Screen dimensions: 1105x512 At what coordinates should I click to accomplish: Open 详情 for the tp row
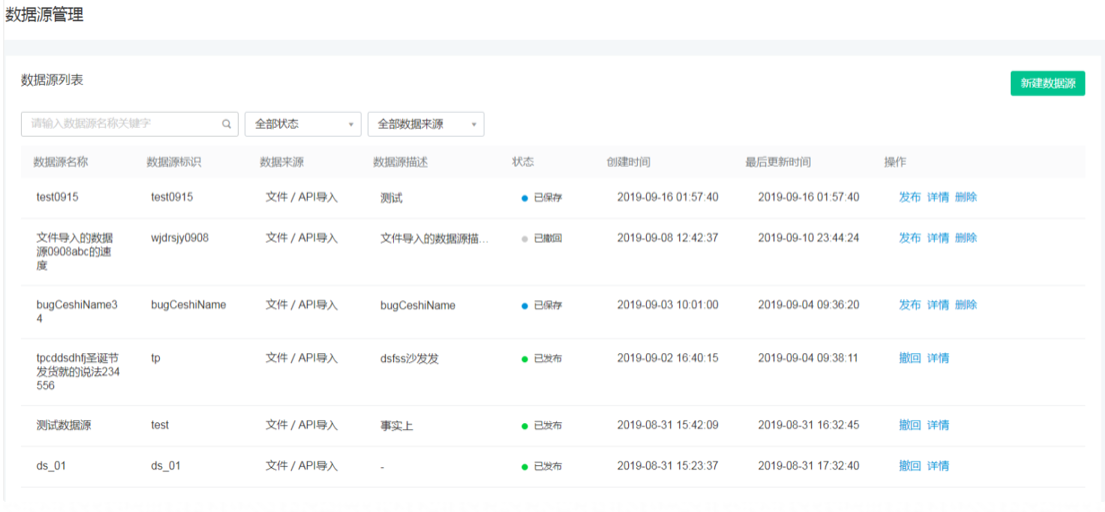click(x=937, y=358)
